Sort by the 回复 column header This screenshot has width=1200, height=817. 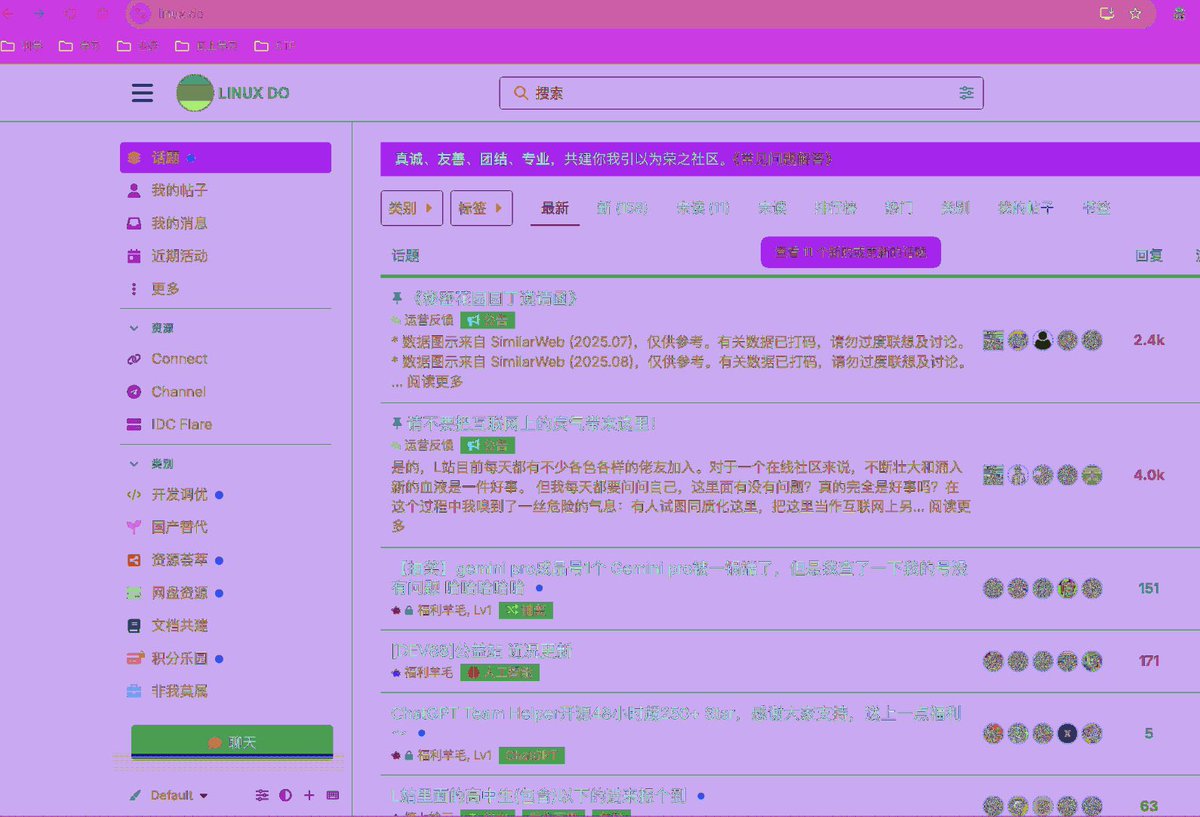click(1149, 255)
